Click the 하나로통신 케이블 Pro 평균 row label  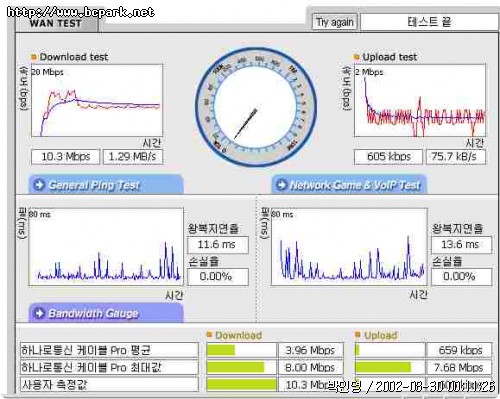(x=109, y=350)
